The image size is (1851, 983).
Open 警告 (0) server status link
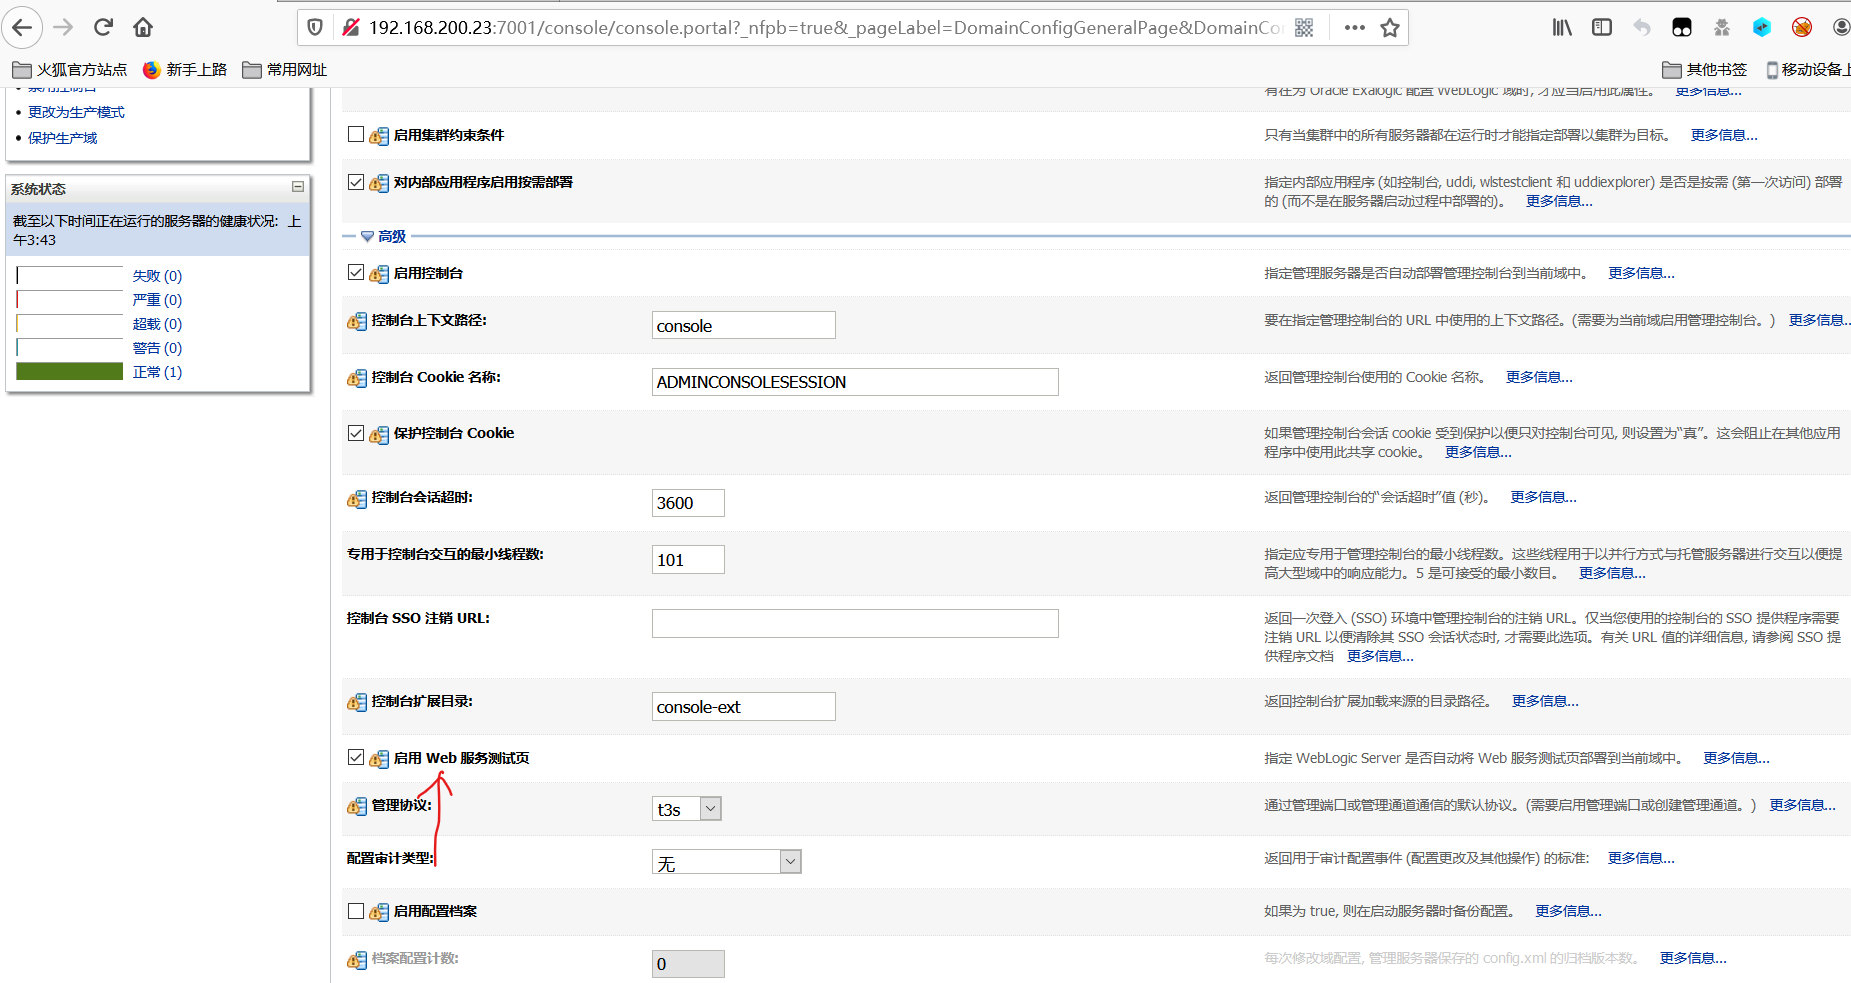158,348
